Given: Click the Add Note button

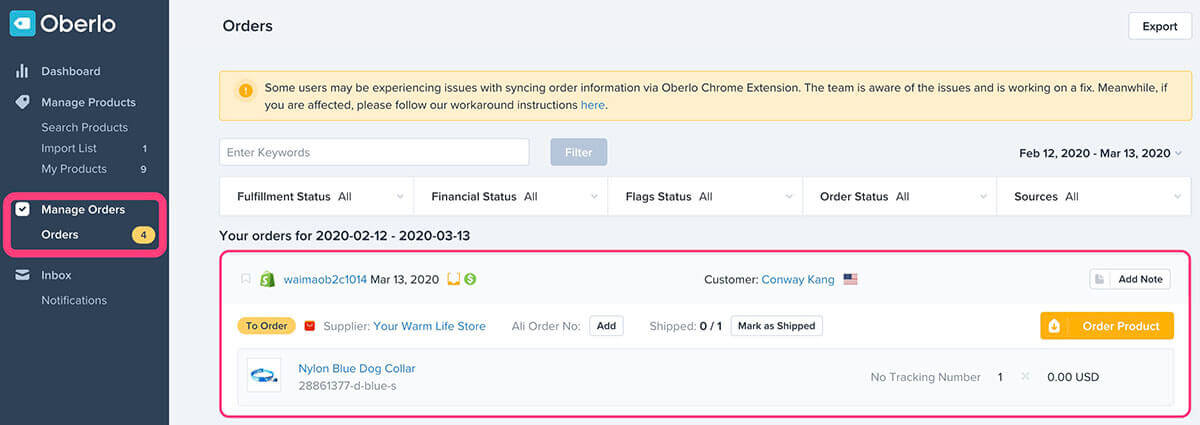Looking at the screenshot, I should click(1129, 279).
